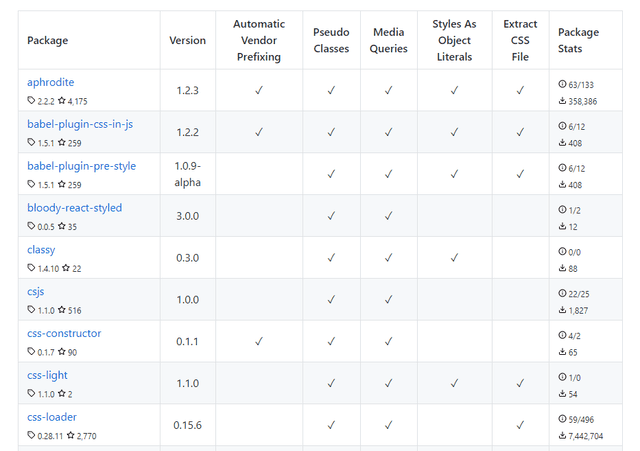Click the tag icon under babel-plugin-css-in-js
Image resolution: width=640 pixels, height=451 pixels.
[31, 142]
